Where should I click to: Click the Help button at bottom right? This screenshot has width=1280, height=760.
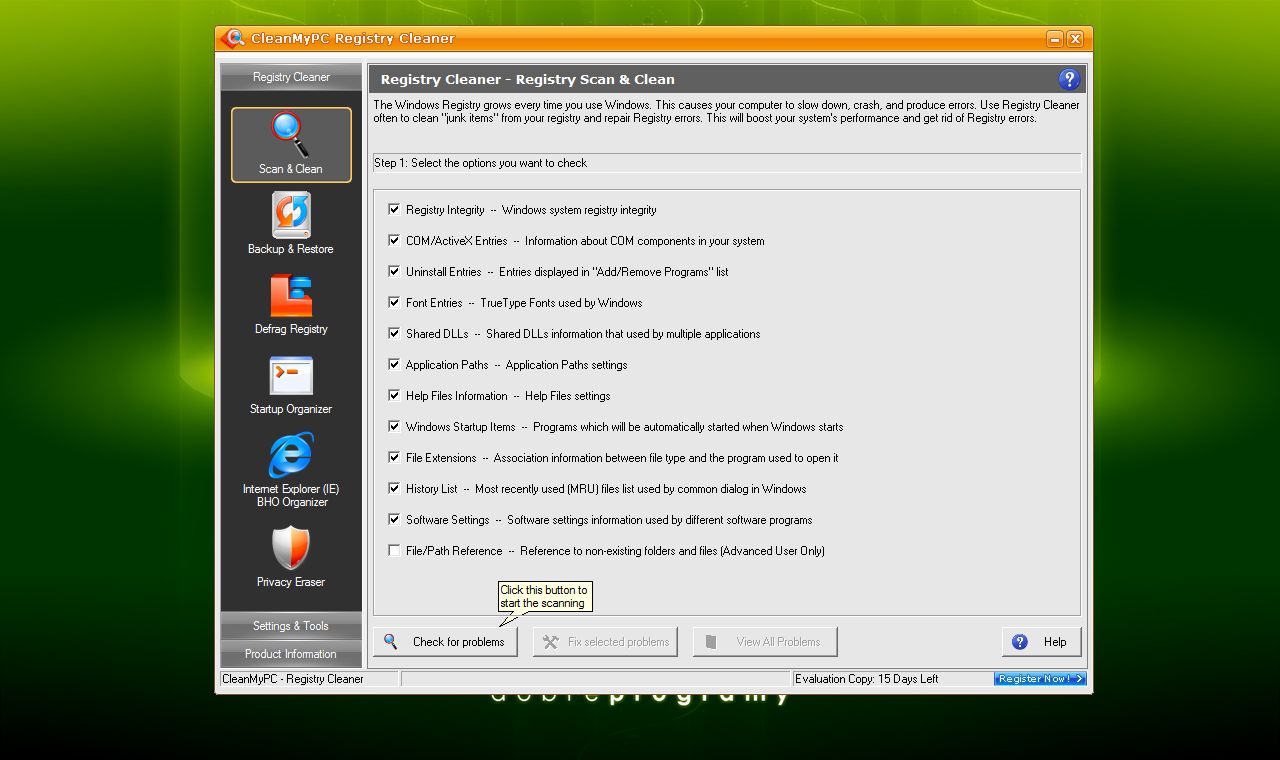[1041, 642]
